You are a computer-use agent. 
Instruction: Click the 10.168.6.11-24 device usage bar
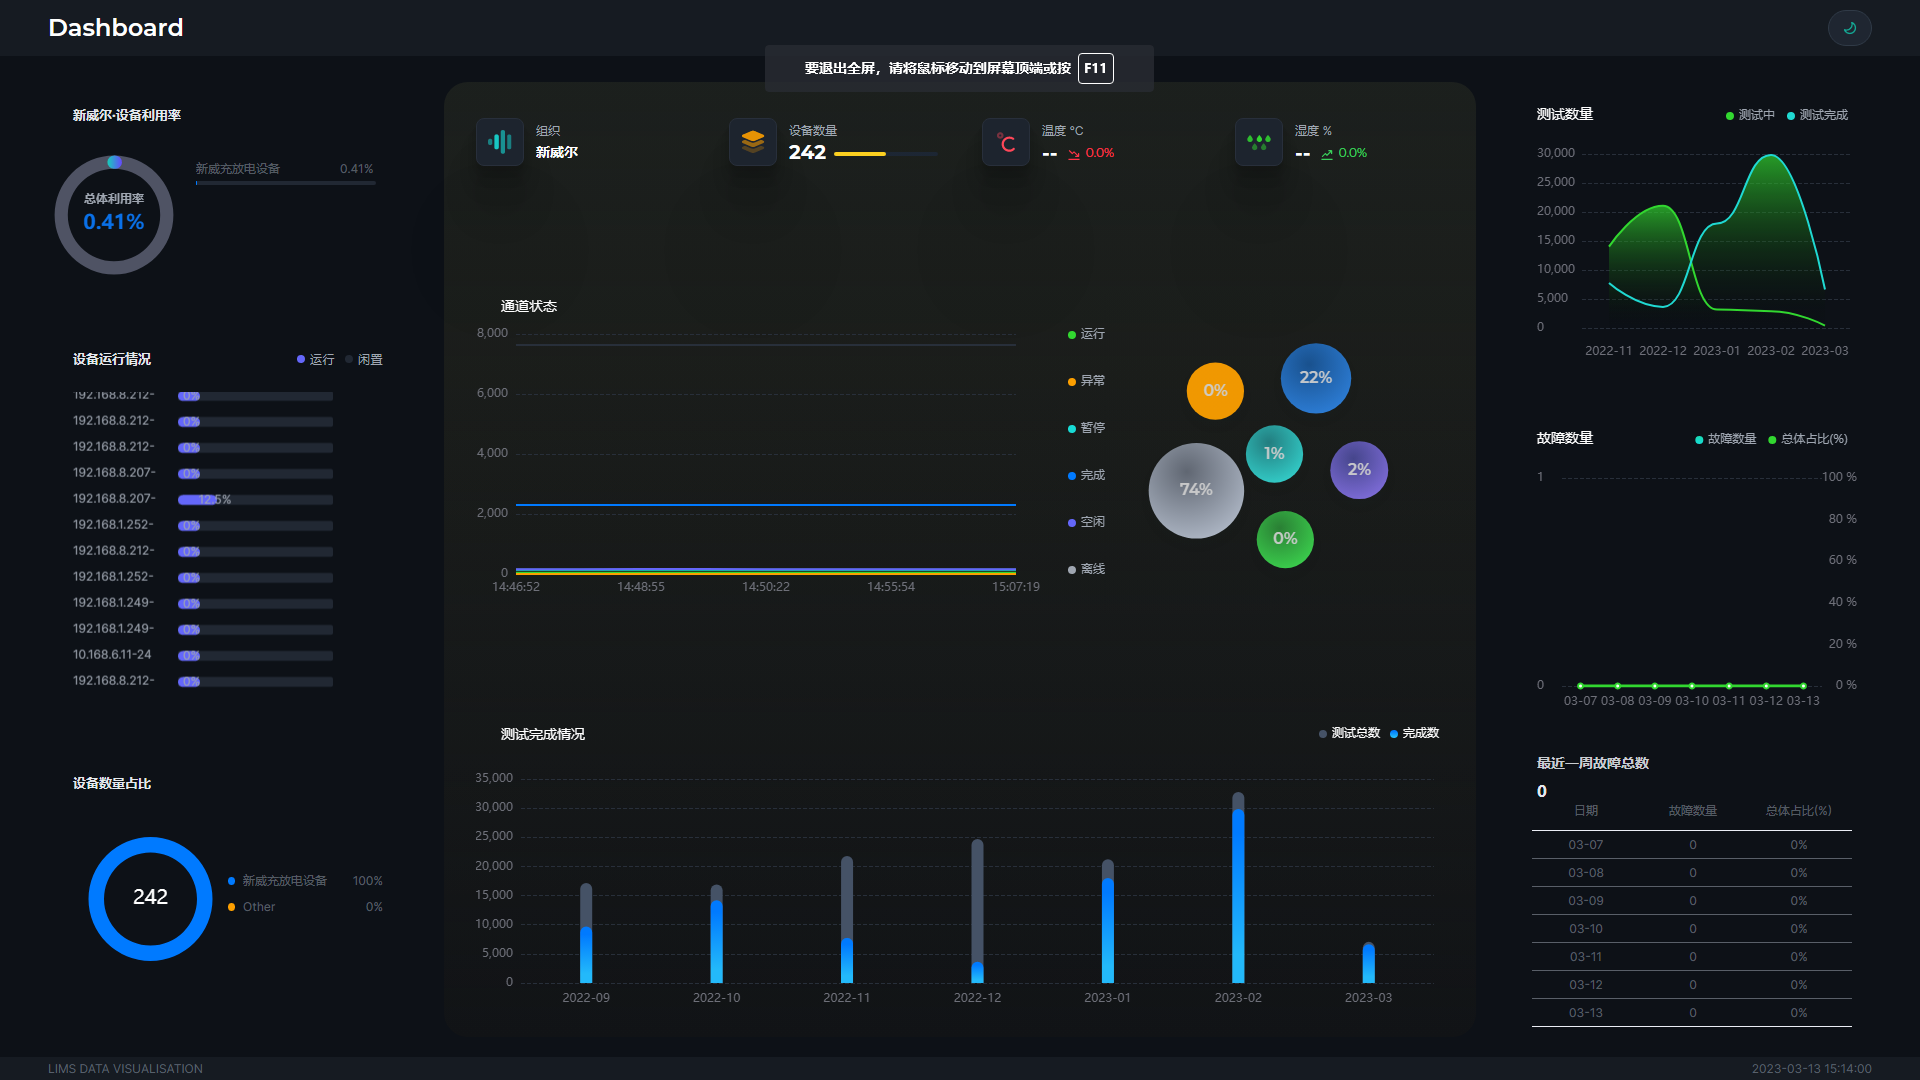255,656
